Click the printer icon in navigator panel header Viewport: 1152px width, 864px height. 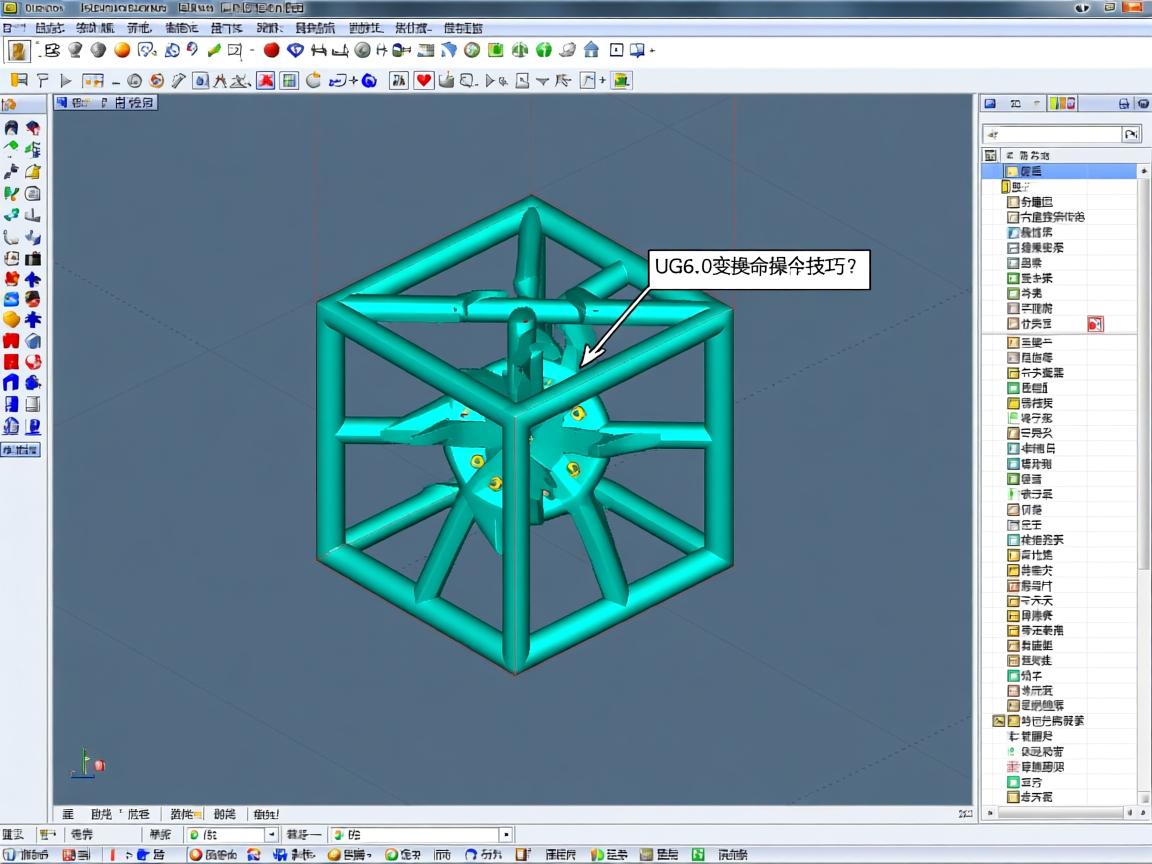pyautogui.click(x=1124, y=103)
